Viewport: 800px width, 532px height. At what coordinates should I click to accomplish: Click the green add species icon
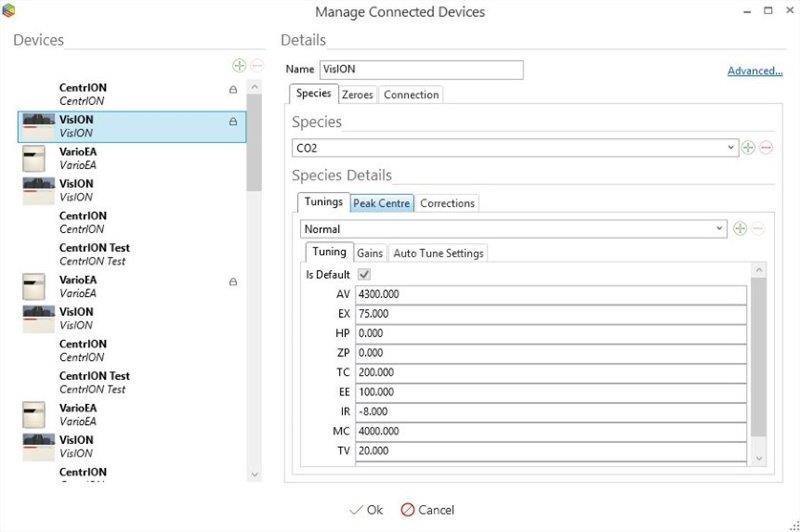748,148
